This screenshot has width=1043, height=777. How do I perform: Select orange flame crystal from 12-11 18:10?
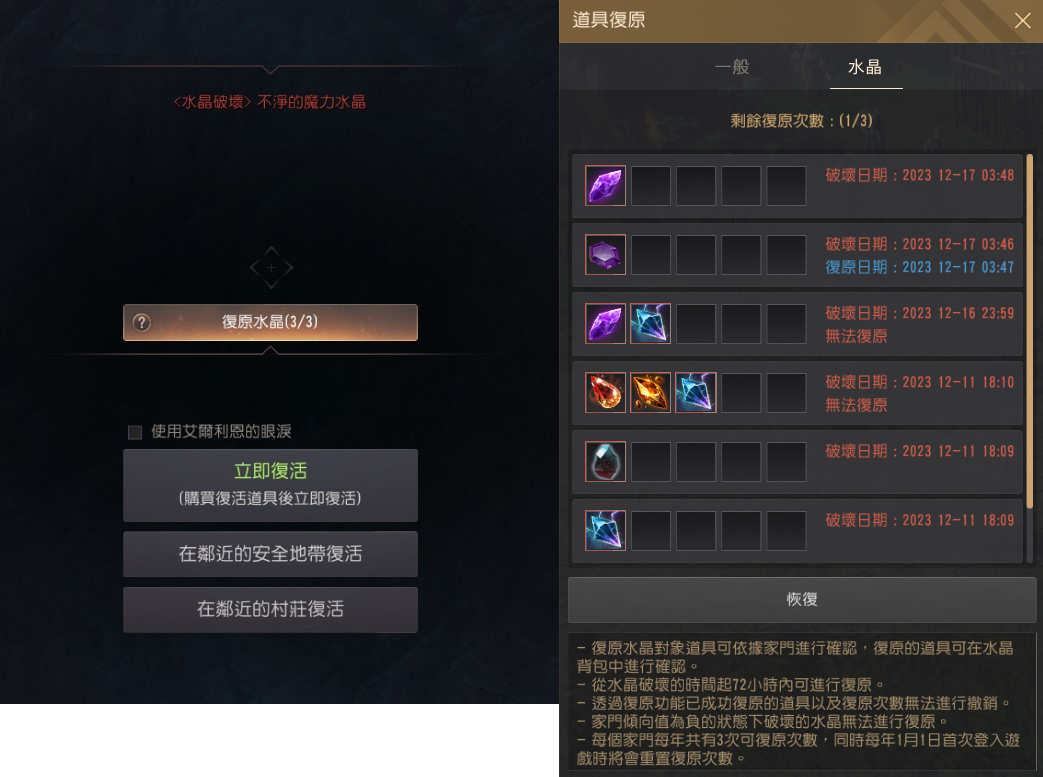coord(651,392)
